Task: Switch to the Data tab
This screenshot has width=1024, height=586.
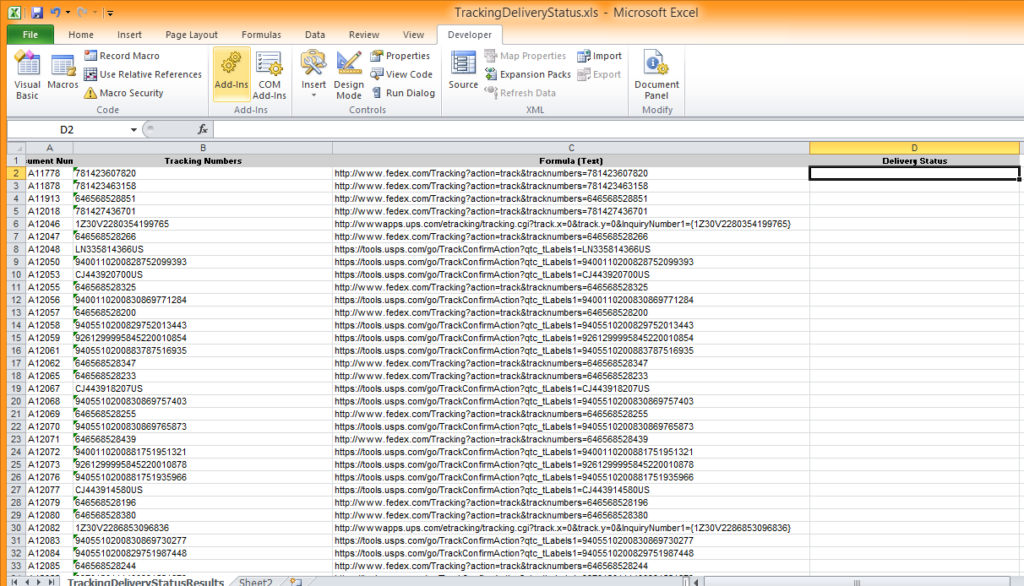Action: click(315, 35)
